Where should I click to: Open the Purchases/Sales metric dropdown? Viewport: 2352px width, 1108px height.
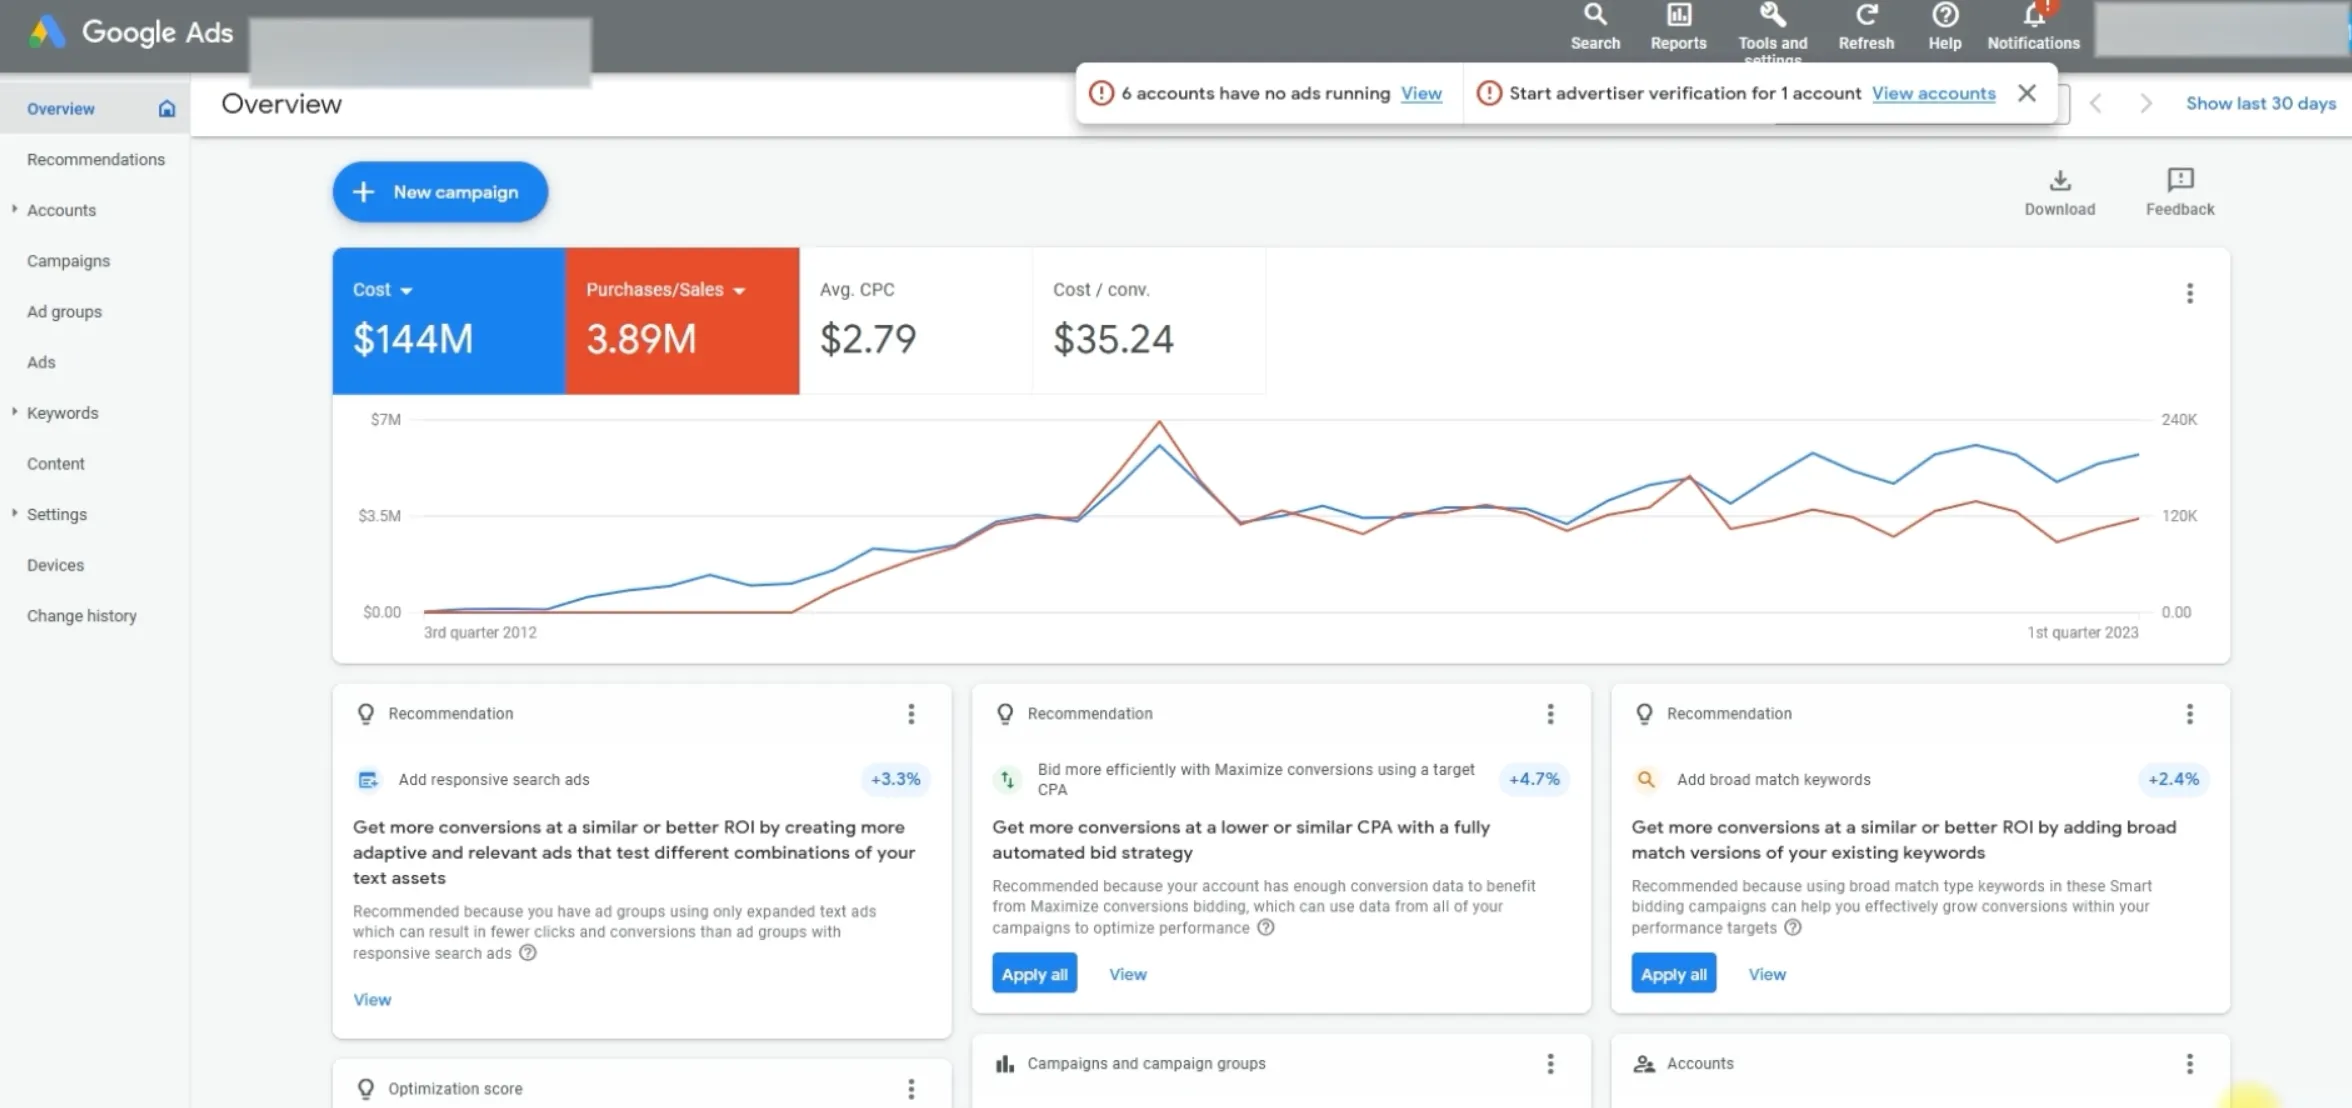(x=739, y=291)
